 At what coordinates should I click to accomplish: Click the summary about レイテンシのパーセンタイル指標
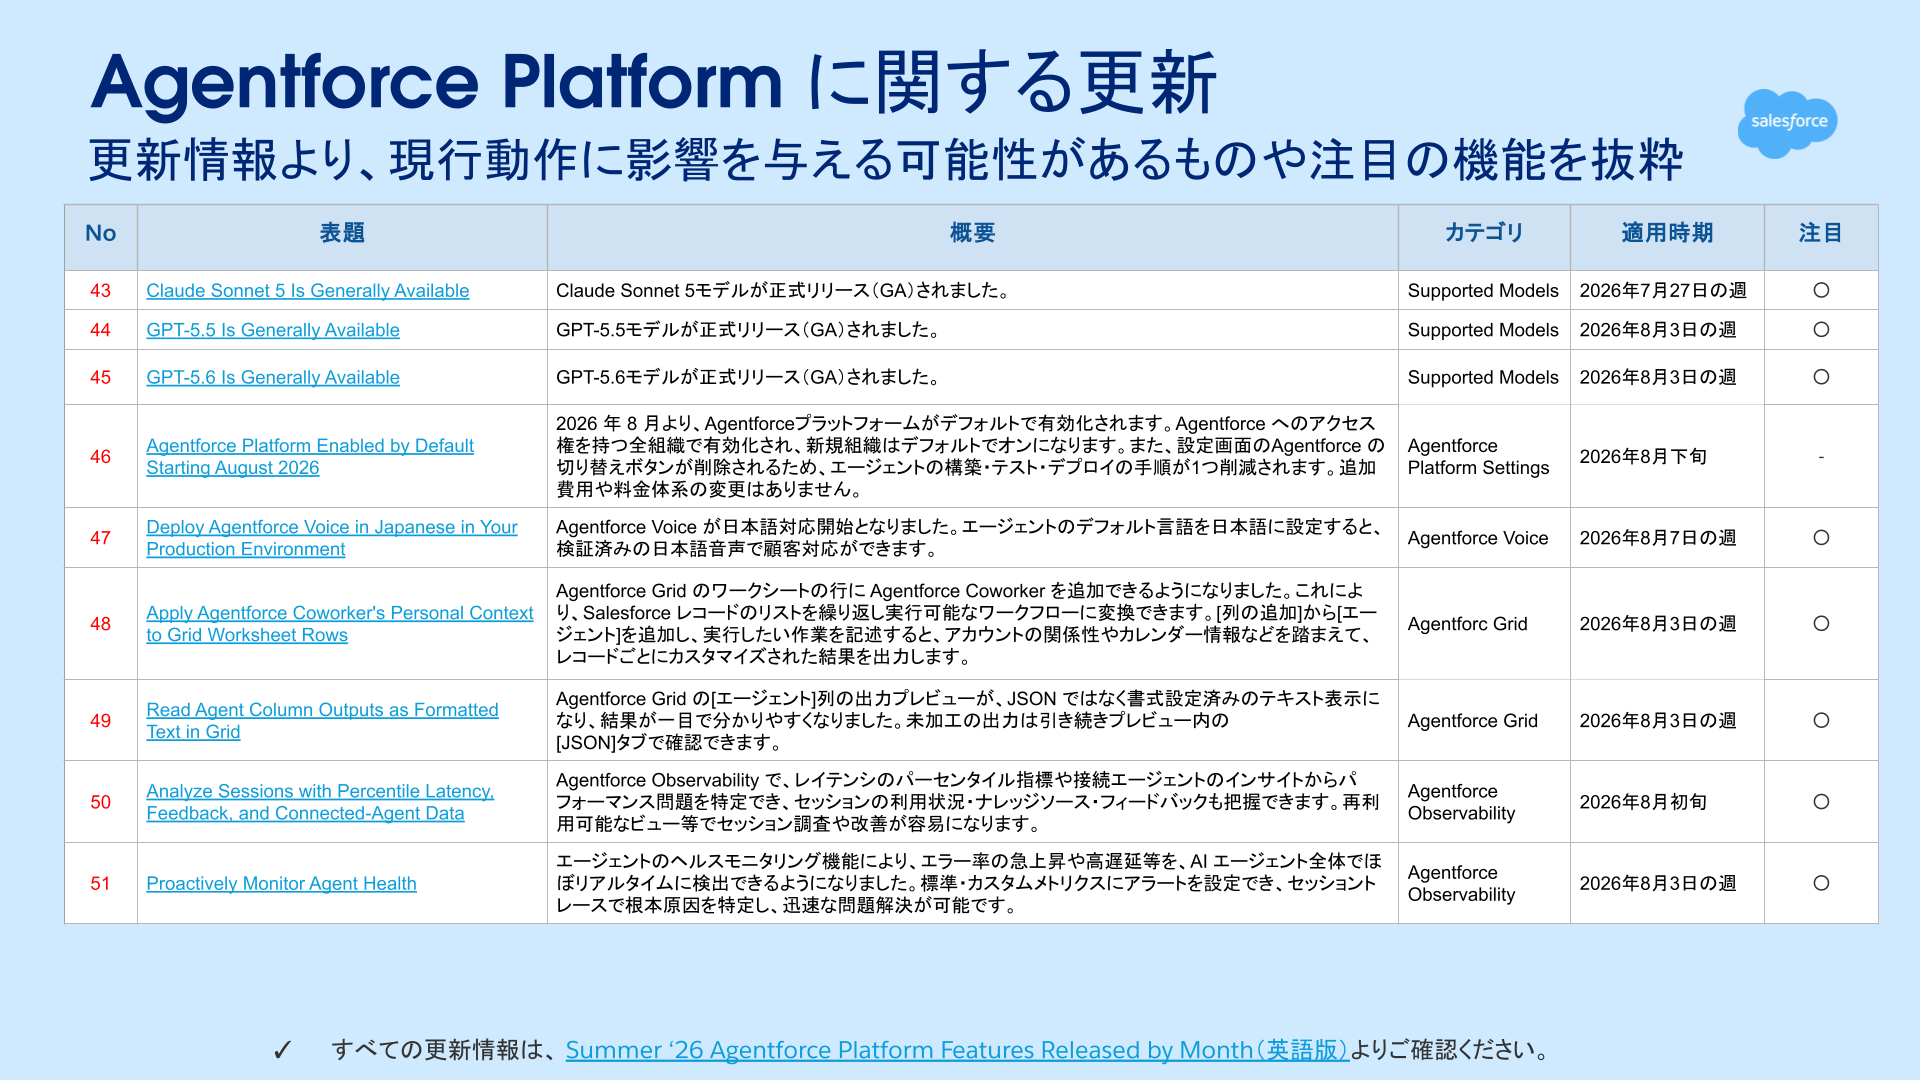[968, 802]
